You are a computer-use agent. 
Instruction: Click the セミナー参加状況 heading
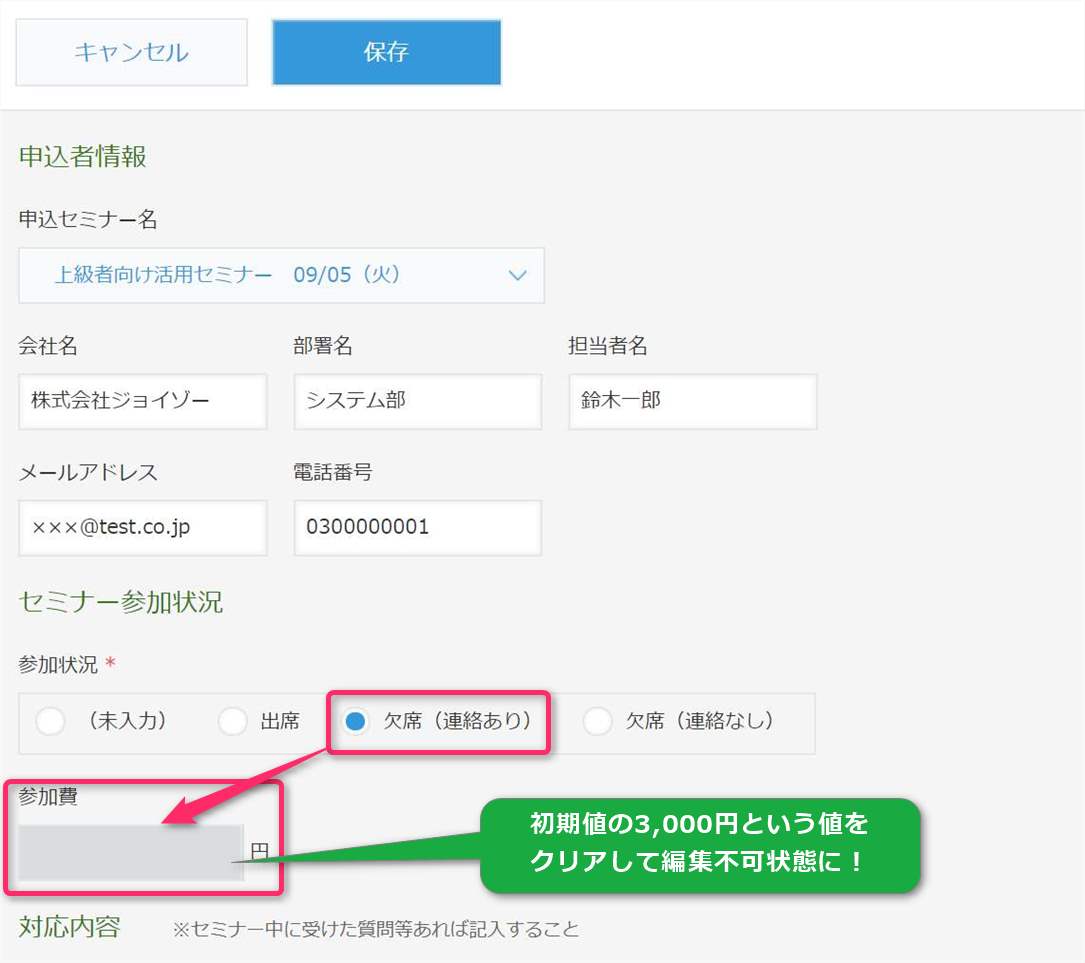[120, 602]
